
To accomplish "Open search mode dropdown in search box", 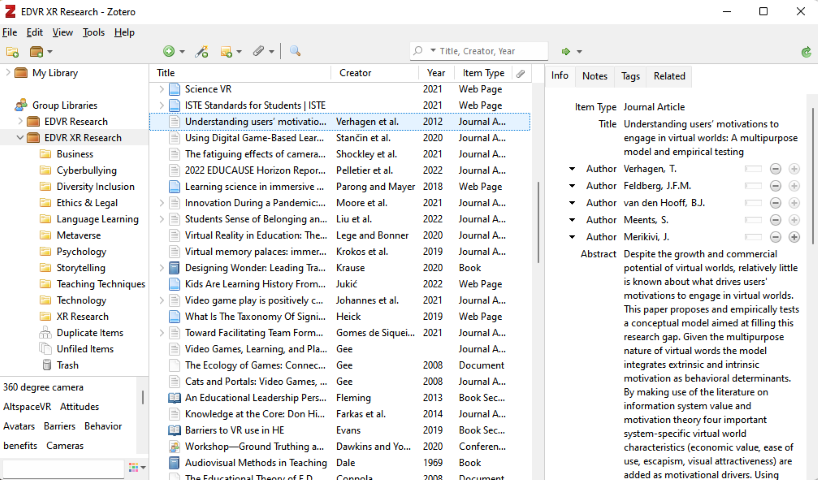I will pyautogui.click(x=433, y=51).
